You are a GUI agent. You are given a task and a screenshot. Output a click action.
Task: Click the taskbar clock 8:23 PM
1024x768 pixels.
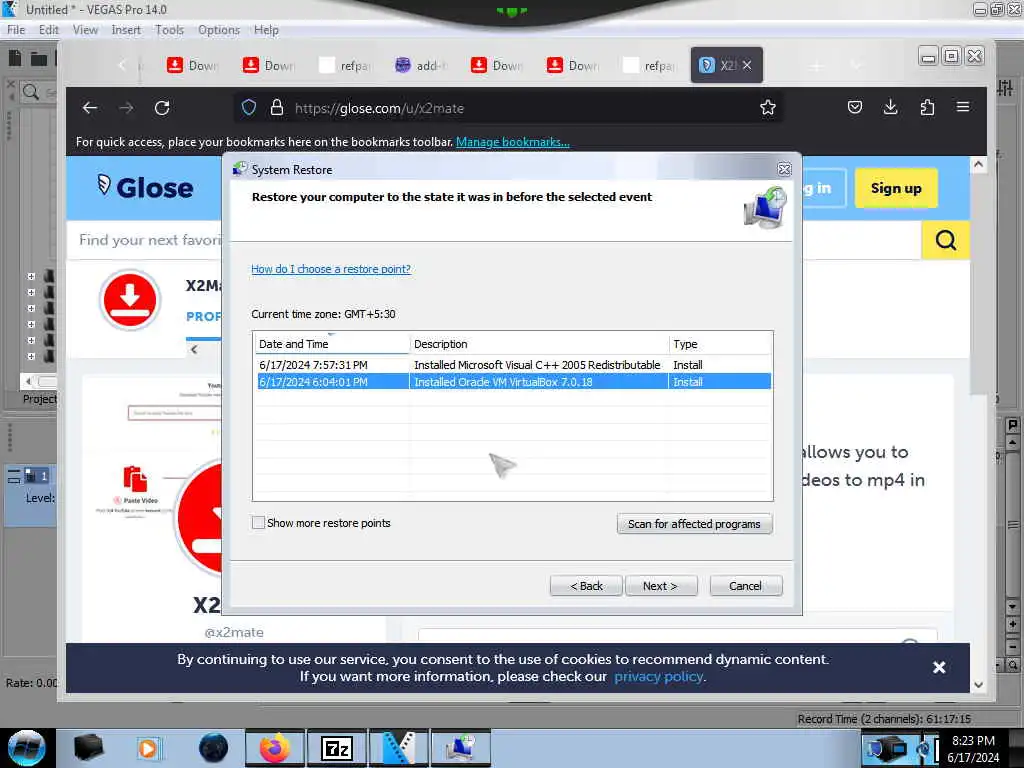[x=973, y=741]
